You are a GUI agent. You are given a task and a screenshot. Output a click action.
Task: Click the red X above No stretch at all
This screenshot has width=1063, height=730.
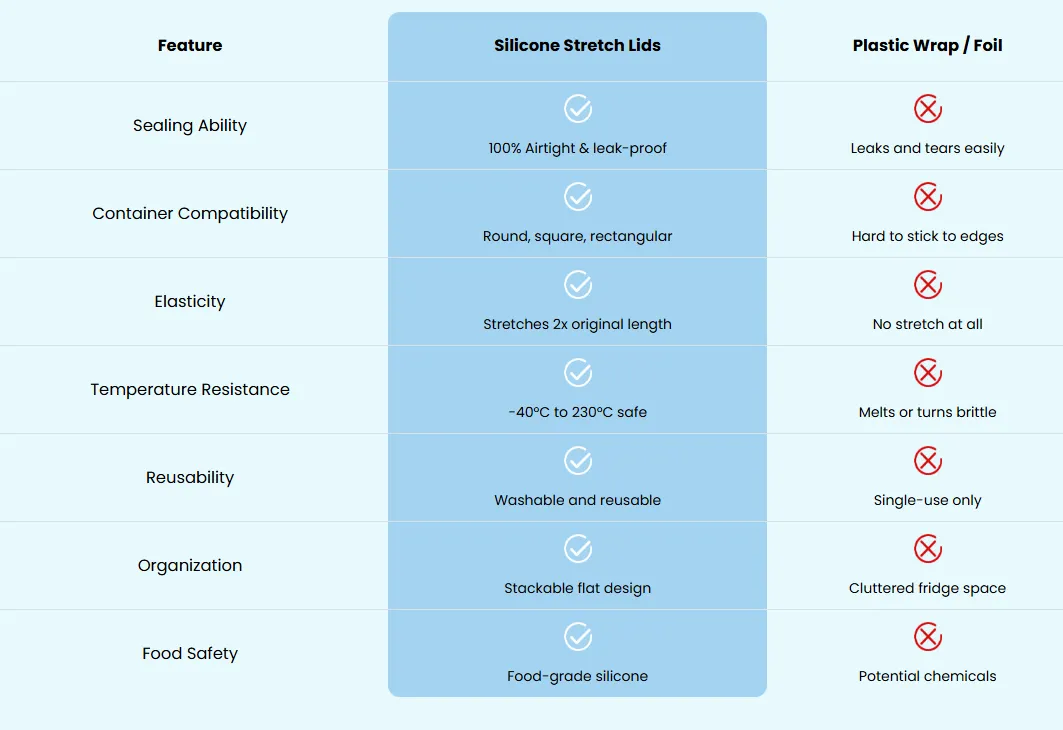pyautogui.click(x=927, y=285)
